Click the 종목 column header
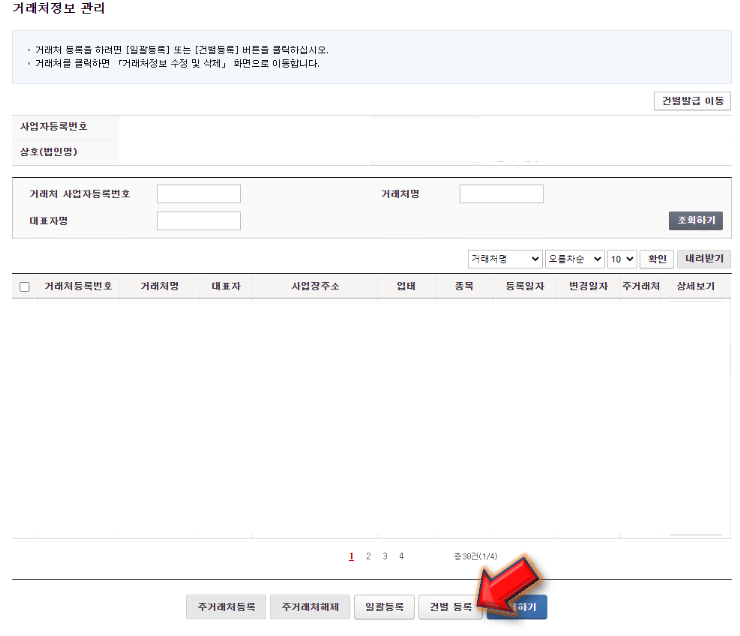 pyautogui.click(x=464, y=286)
